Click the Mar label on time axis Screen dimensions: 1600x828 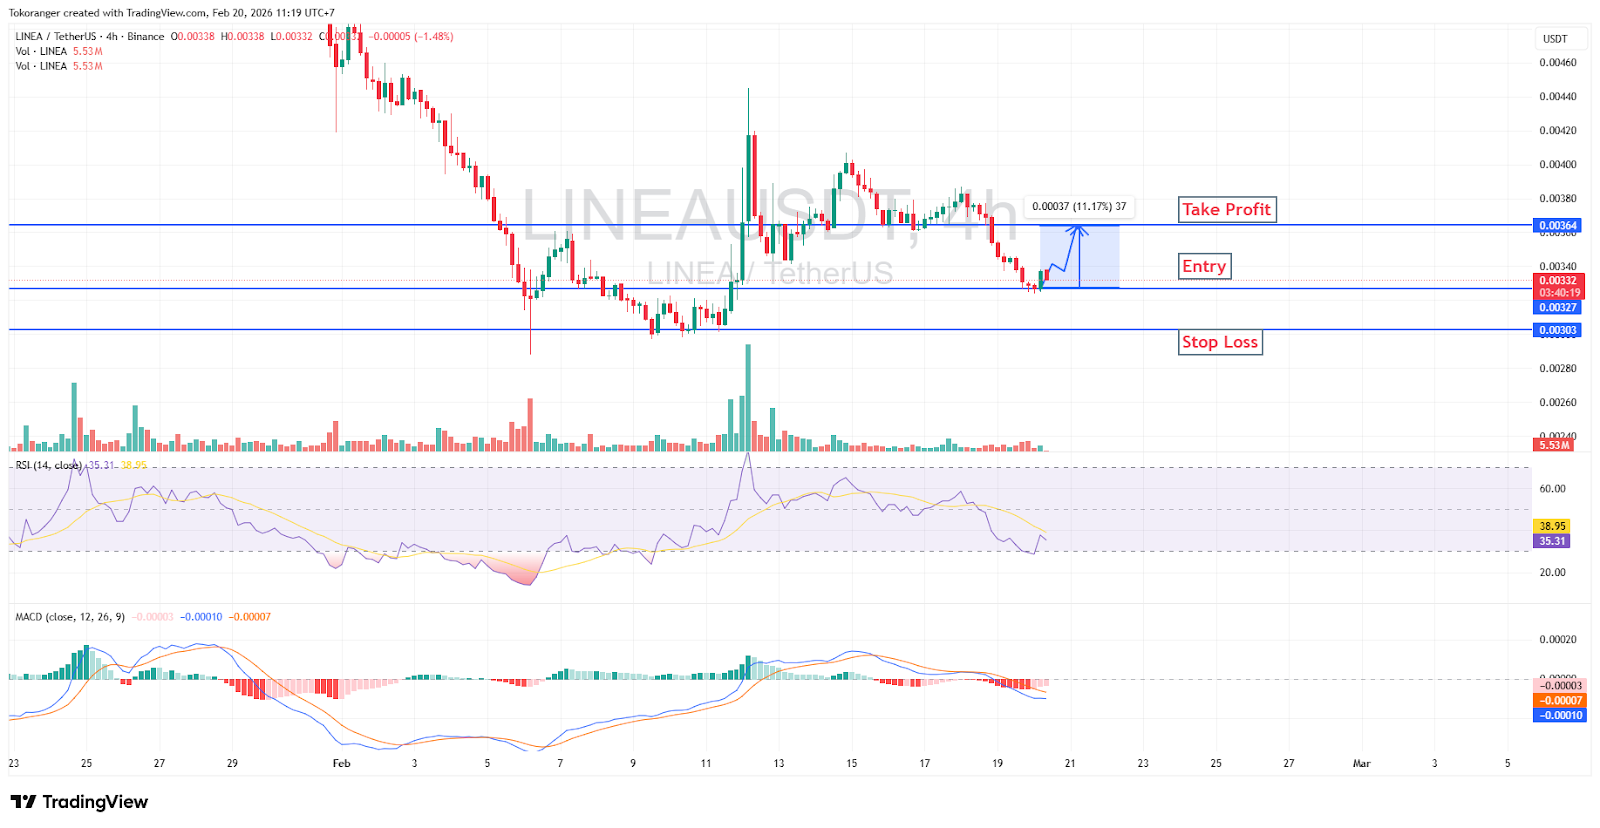tap(1361, 763)
